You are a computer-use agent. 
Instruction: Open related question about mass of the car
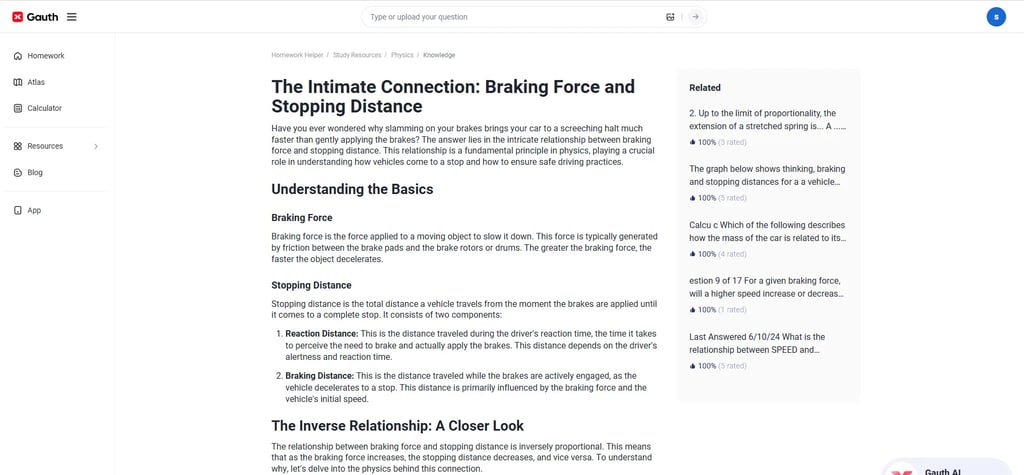pyautogui.click(x=768, y=231)
